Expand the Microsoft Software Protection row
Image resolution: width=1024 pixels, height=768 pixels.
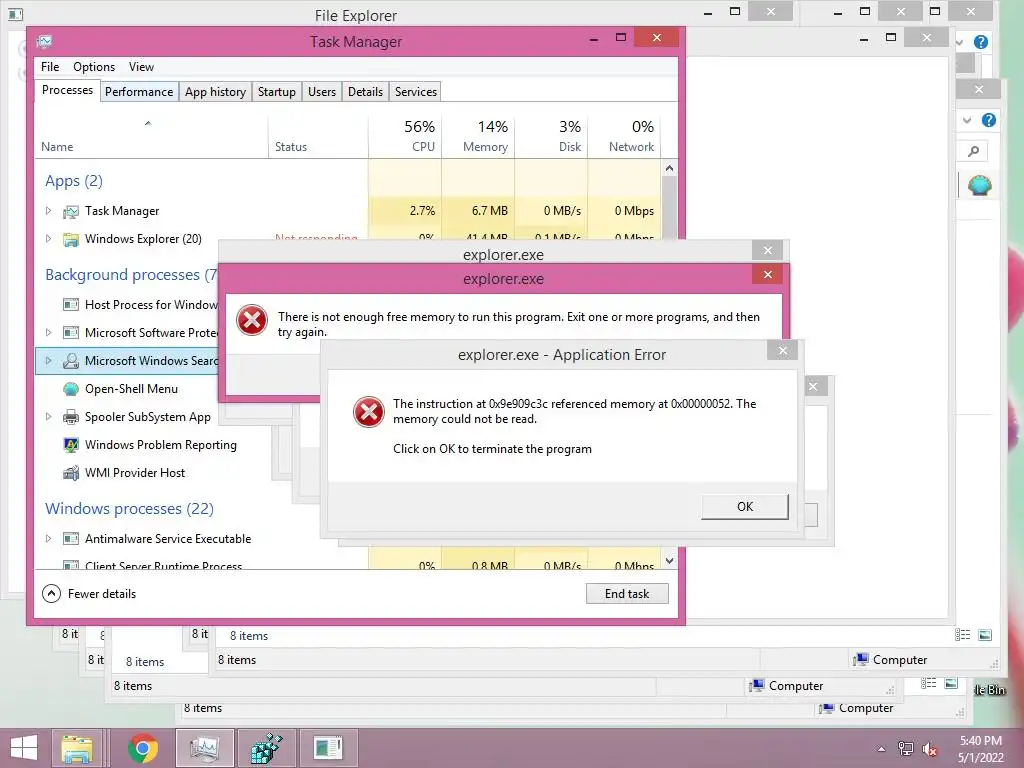pyautogui.click(x=48, y=332)
